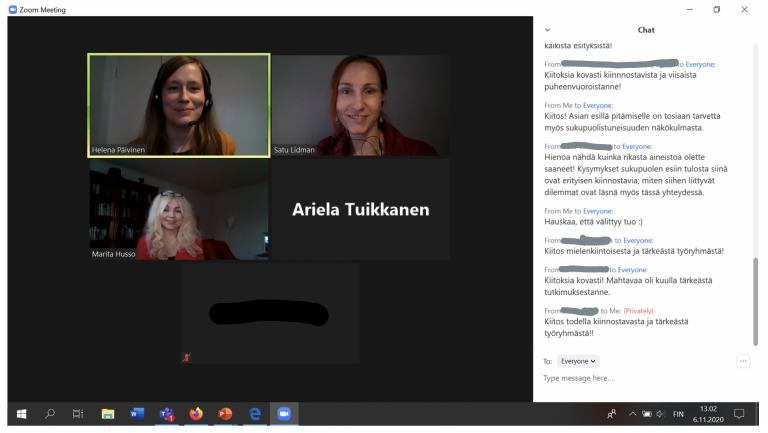The image size is (768, 433).
Task: Click the 'Type message here...' field
Action: (x=640, y=378)
